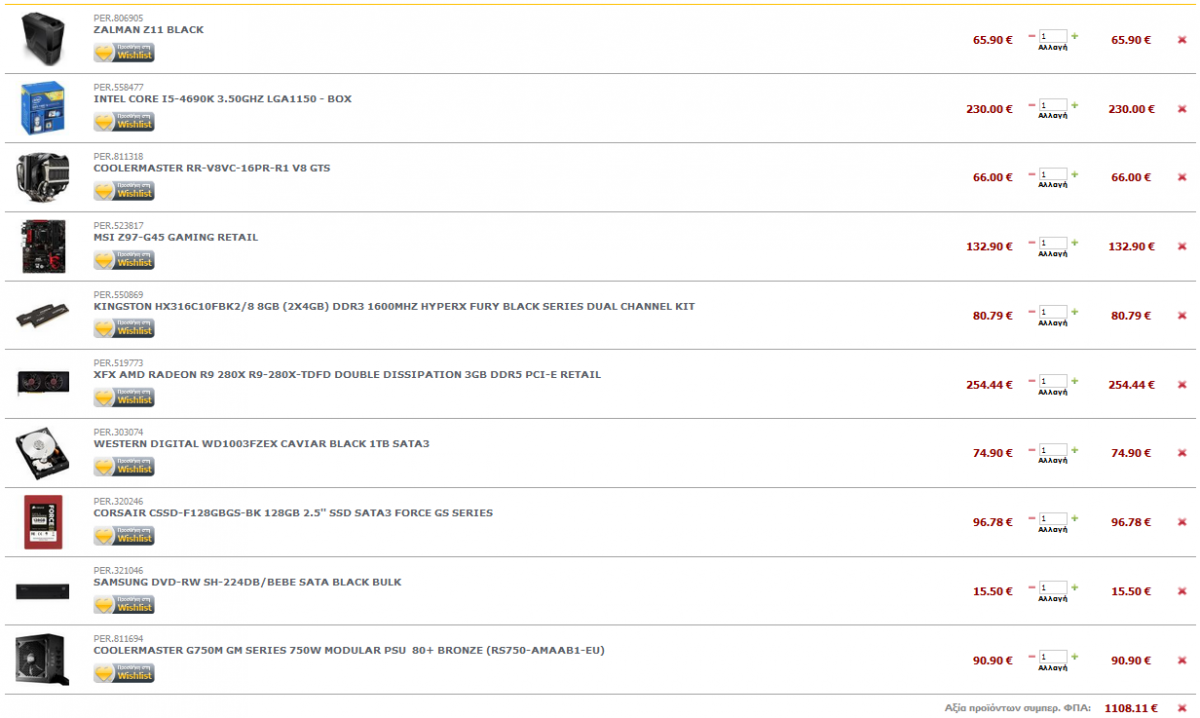Image resolution: width=1200 pixels, height=718 pixels.
Task: Increase Corsair SSD quantity with plus
Action: point(1075,518)
